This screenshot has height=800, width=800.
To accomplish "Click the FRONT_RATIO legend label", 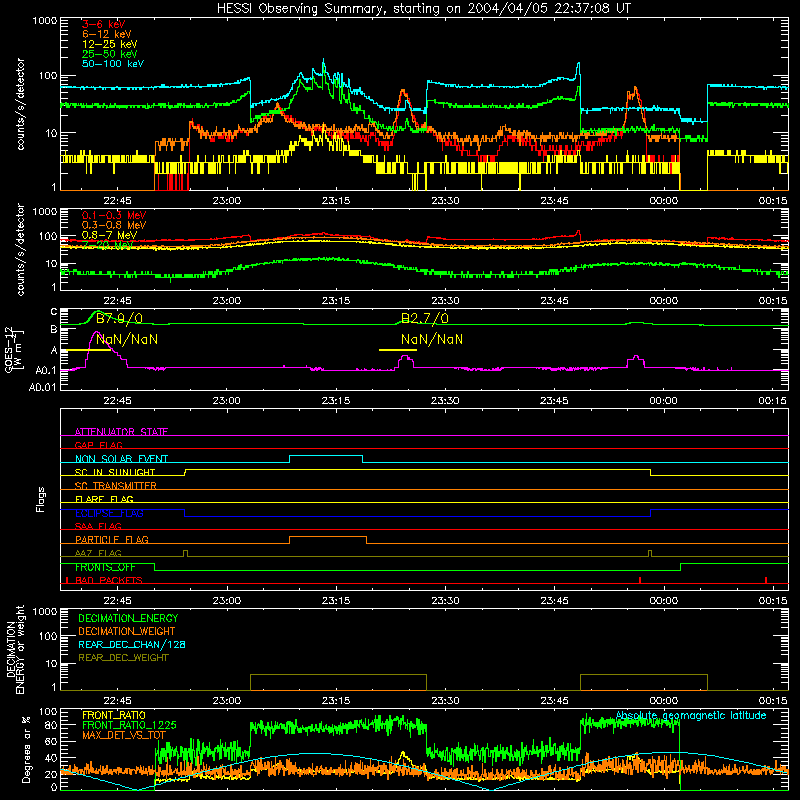I will click(114, 715).
